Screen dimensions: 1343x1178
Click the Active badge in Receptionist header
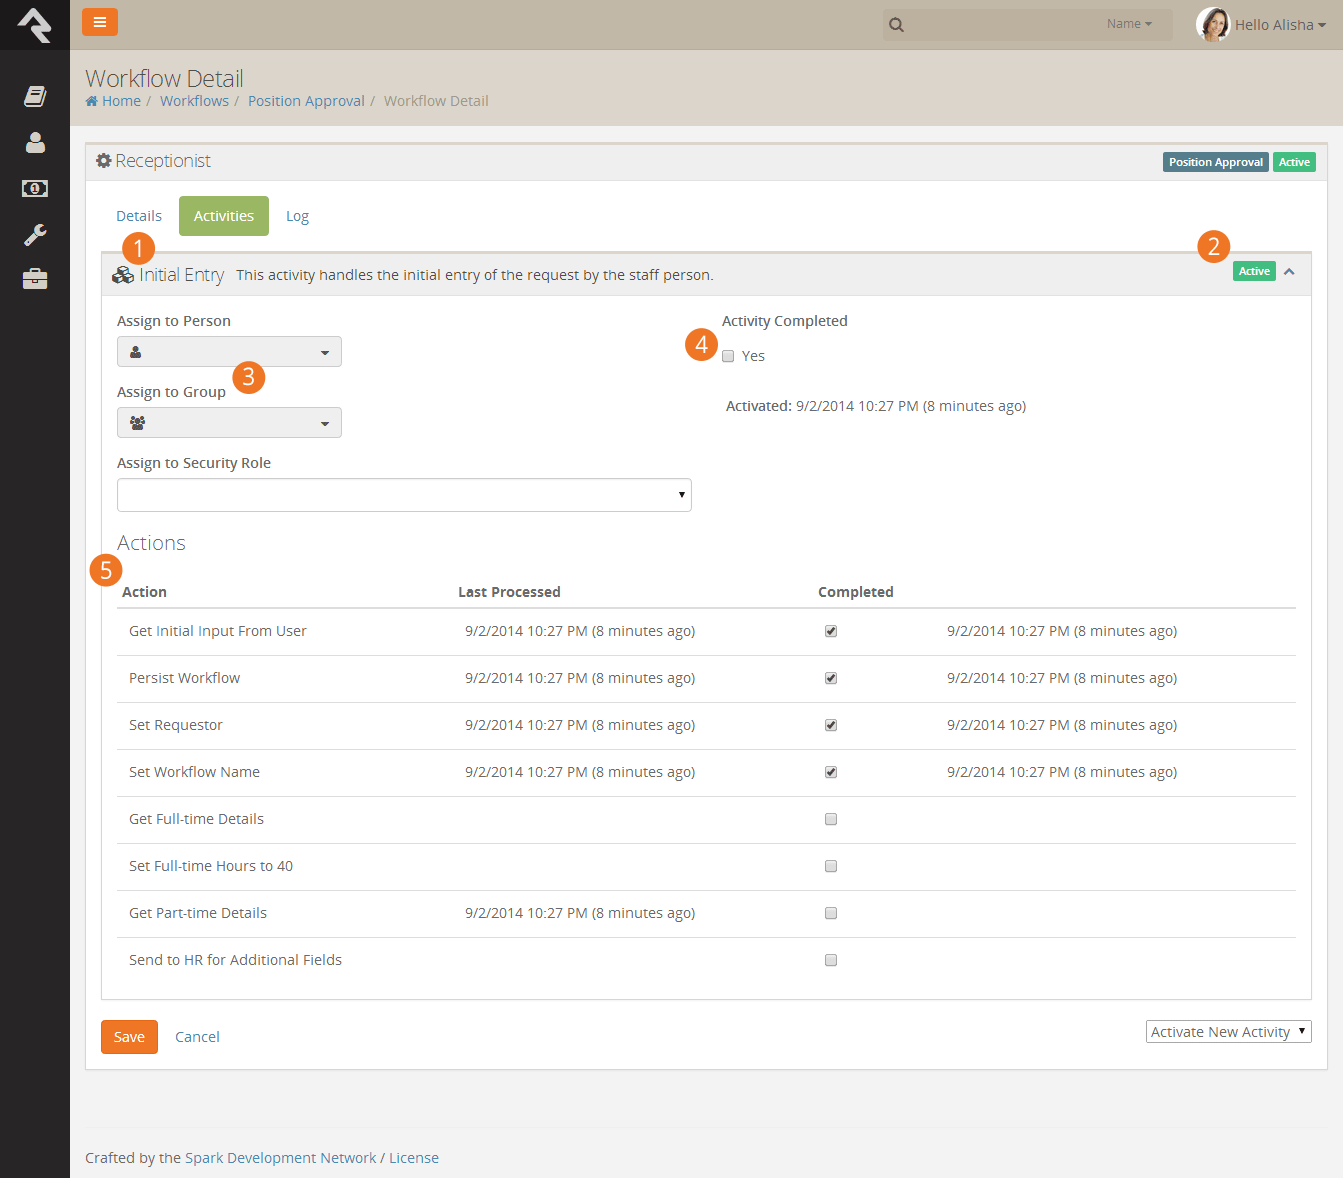coord(1294,162)
